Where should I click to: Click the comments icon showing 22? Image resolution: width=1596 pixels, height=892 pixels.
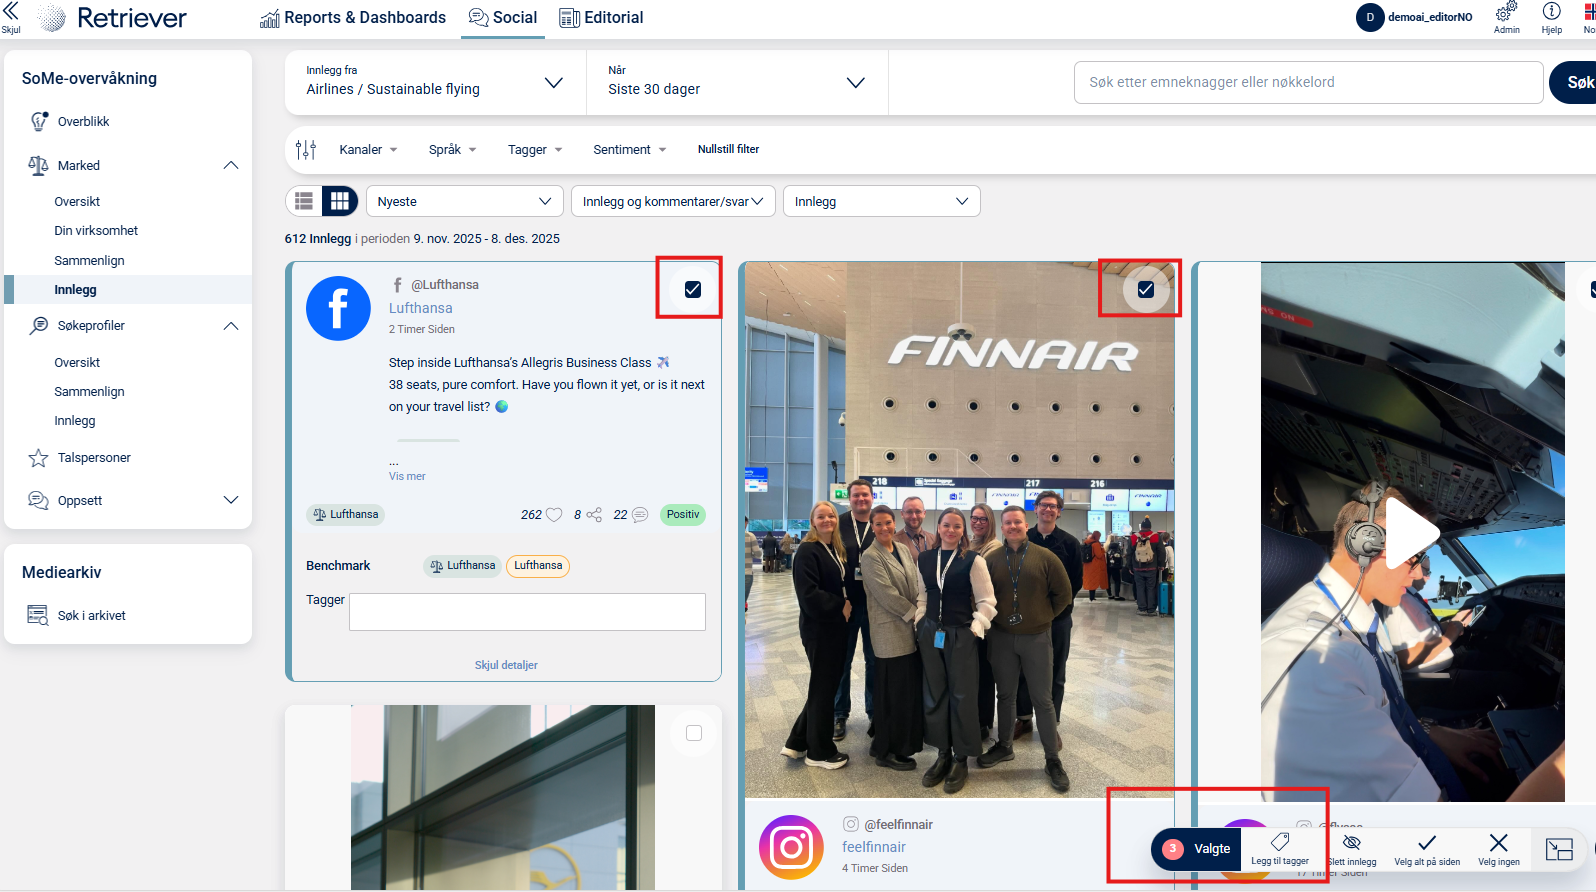[640, 515]
